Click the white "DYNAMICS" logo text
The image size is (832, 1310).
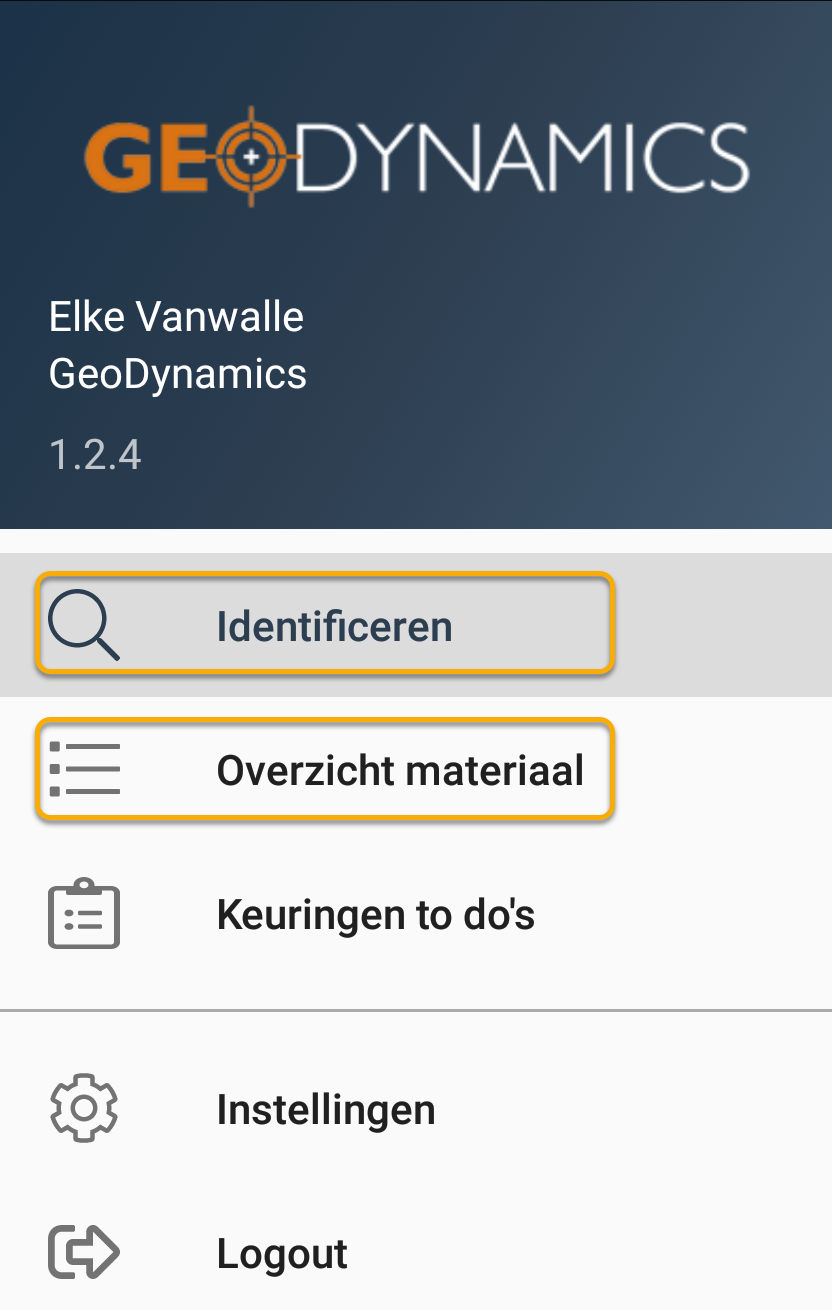[522, 158]
